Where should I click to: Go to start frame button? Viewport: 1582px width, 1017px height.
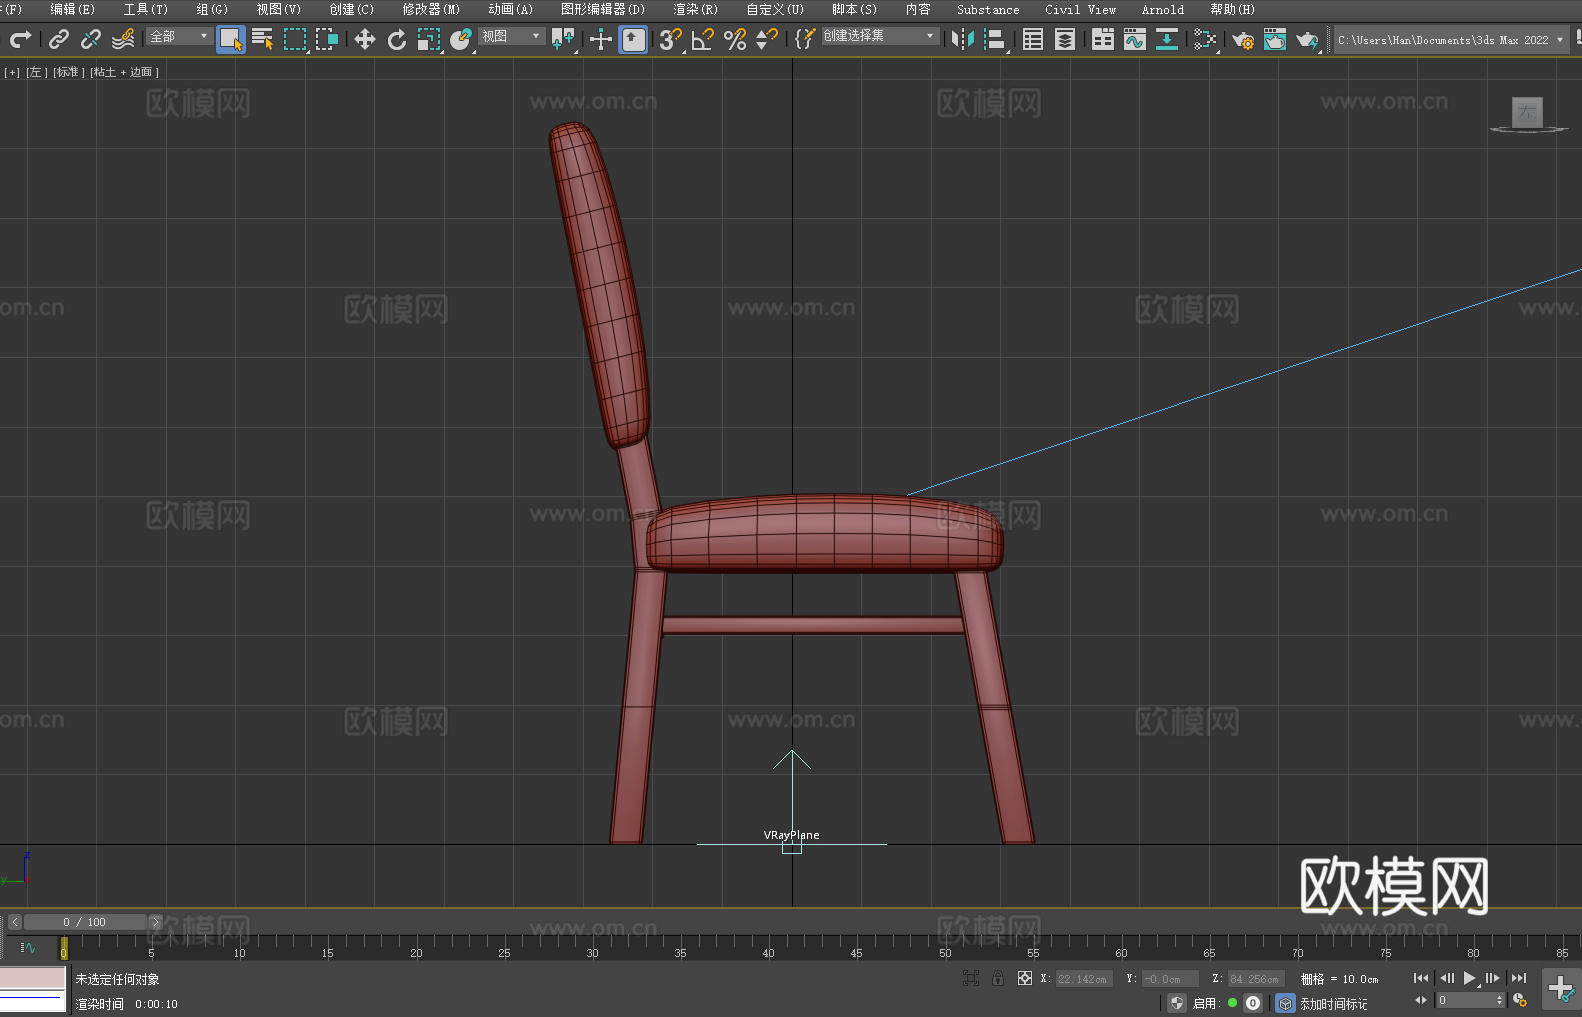coord(1421,978)
